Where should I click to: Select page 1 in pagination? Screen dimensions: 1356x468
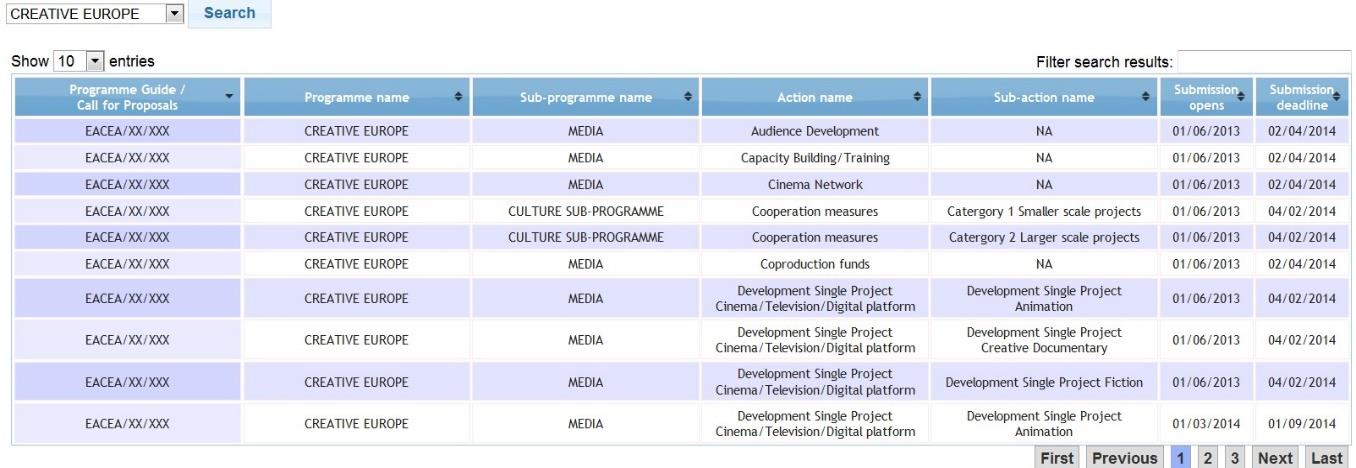pyautogui.click(x=1183, y=457)
